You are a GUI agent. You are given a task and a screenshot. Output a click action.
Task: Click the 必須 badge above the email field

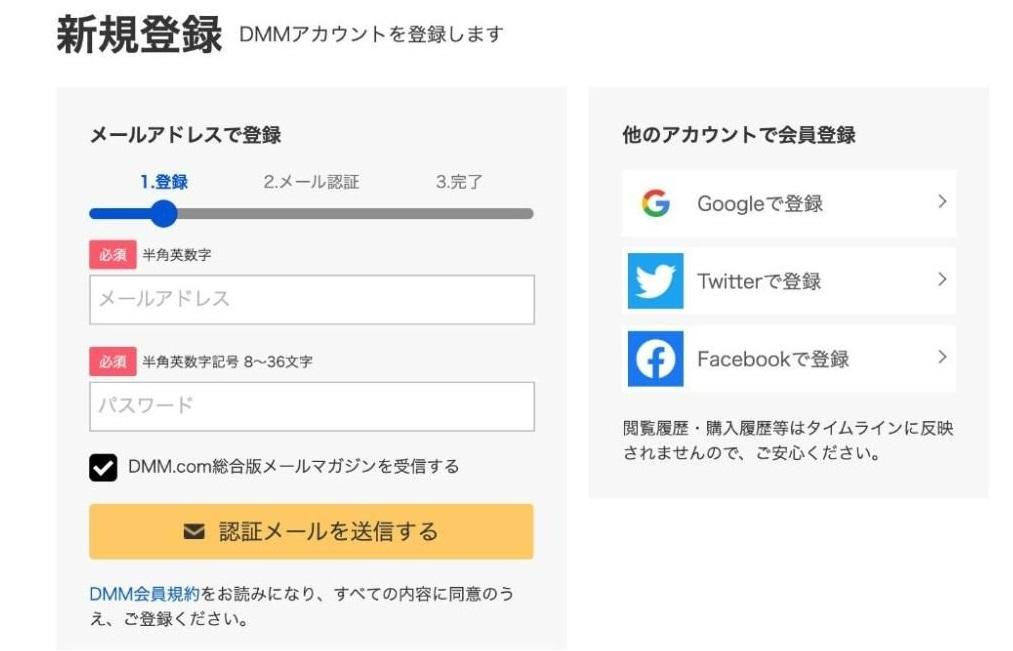click(x=112, y=255)
